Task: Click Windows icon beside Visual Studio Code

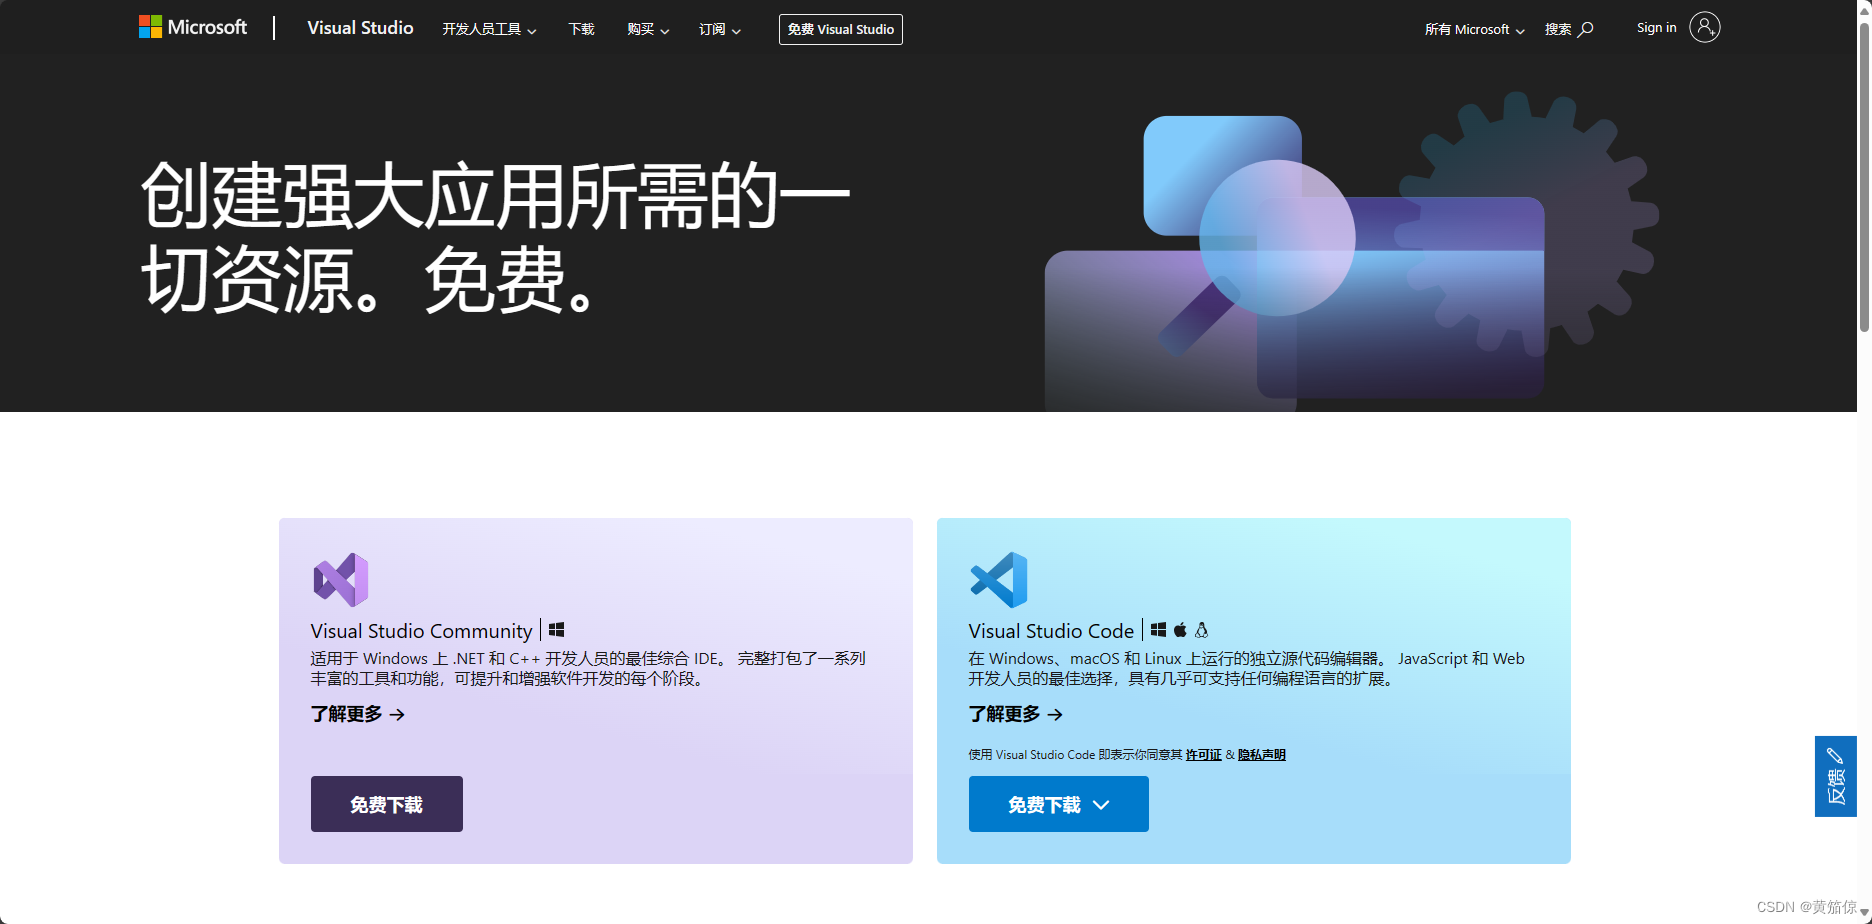Action: (x=1158, y=630)
